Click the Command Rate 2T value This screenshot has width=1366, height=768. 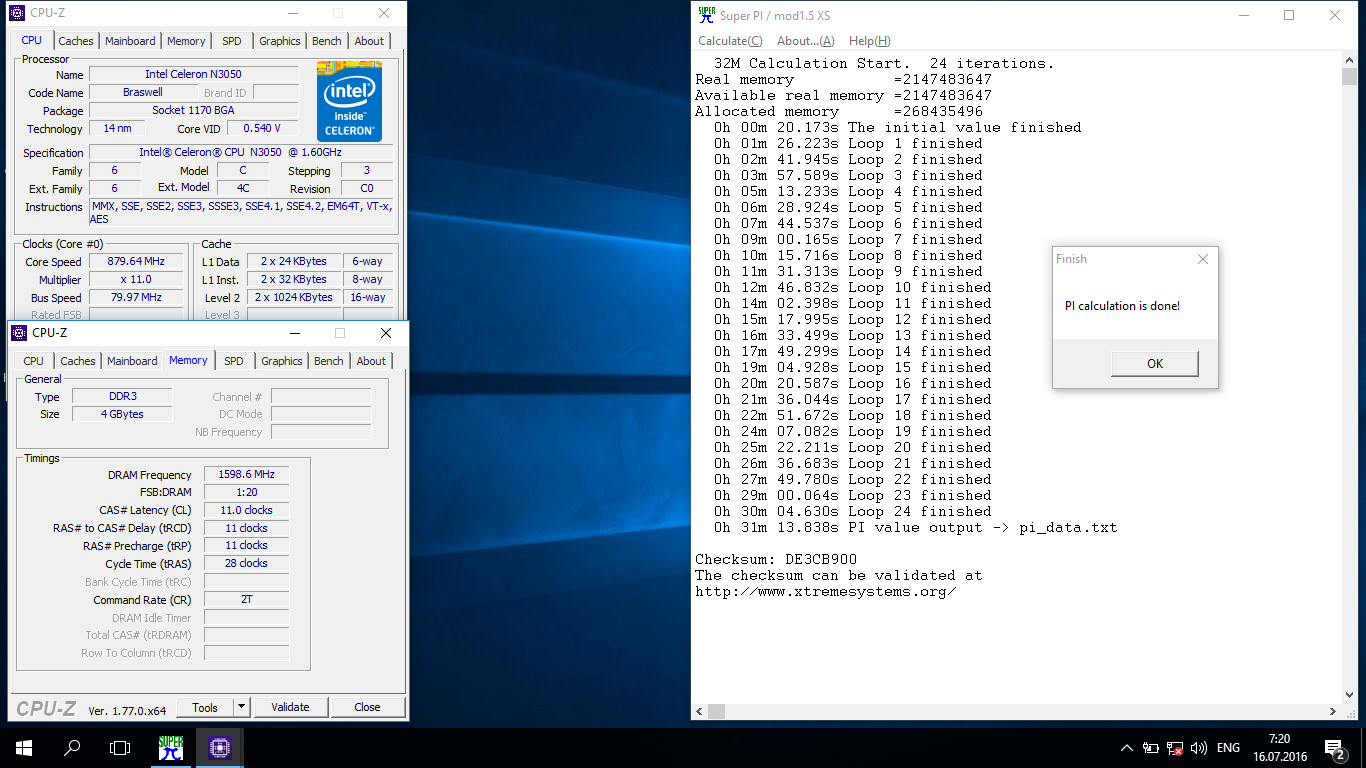(246, 599)
